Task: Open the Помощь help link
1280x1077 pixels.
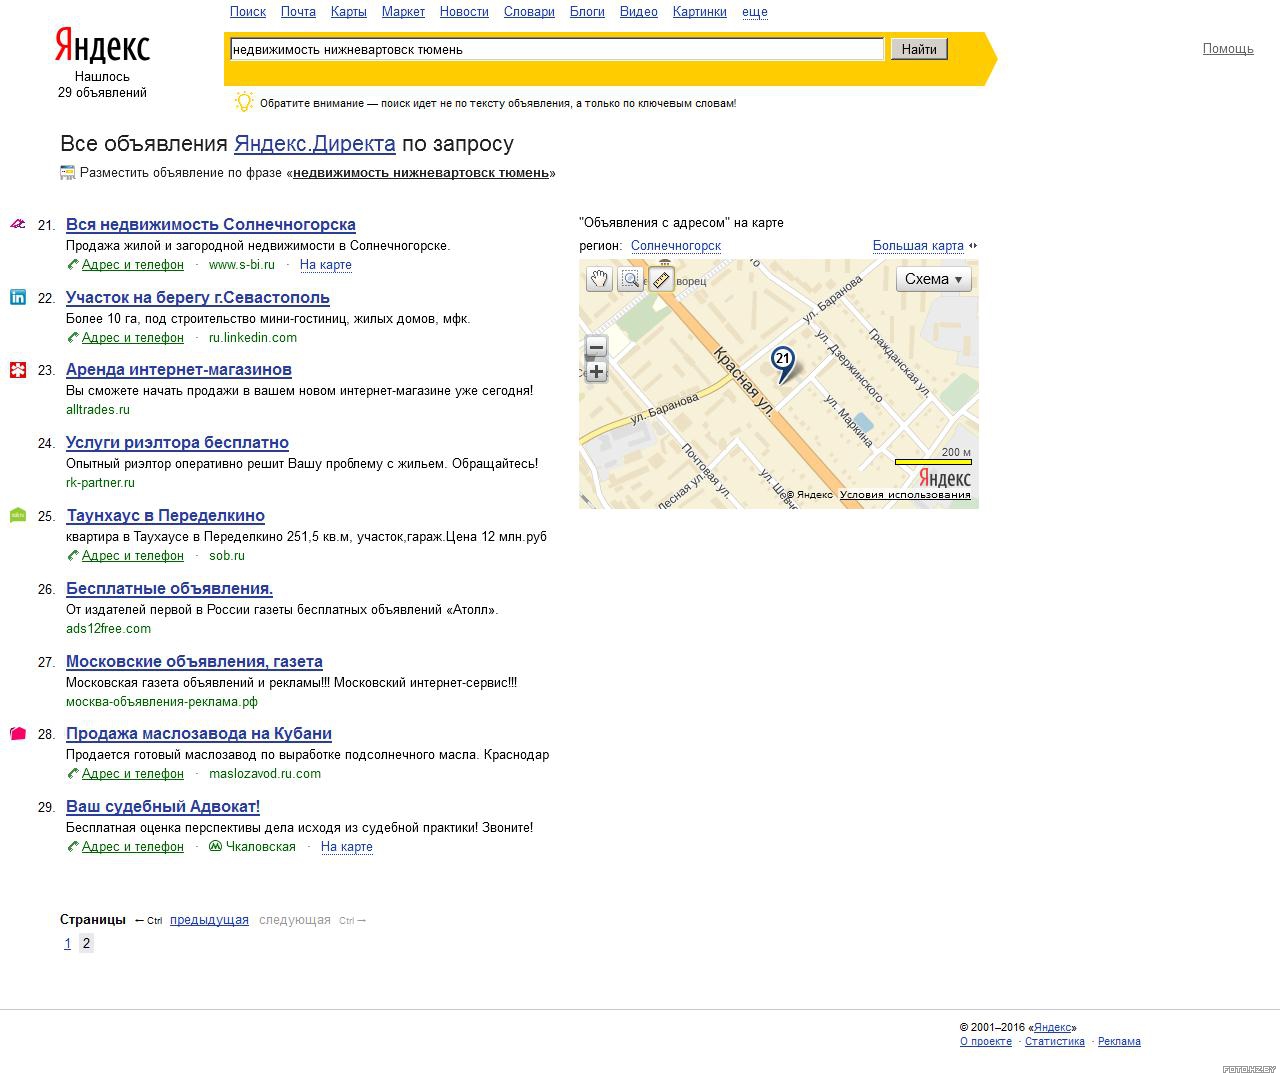Action: point(1228,48)
